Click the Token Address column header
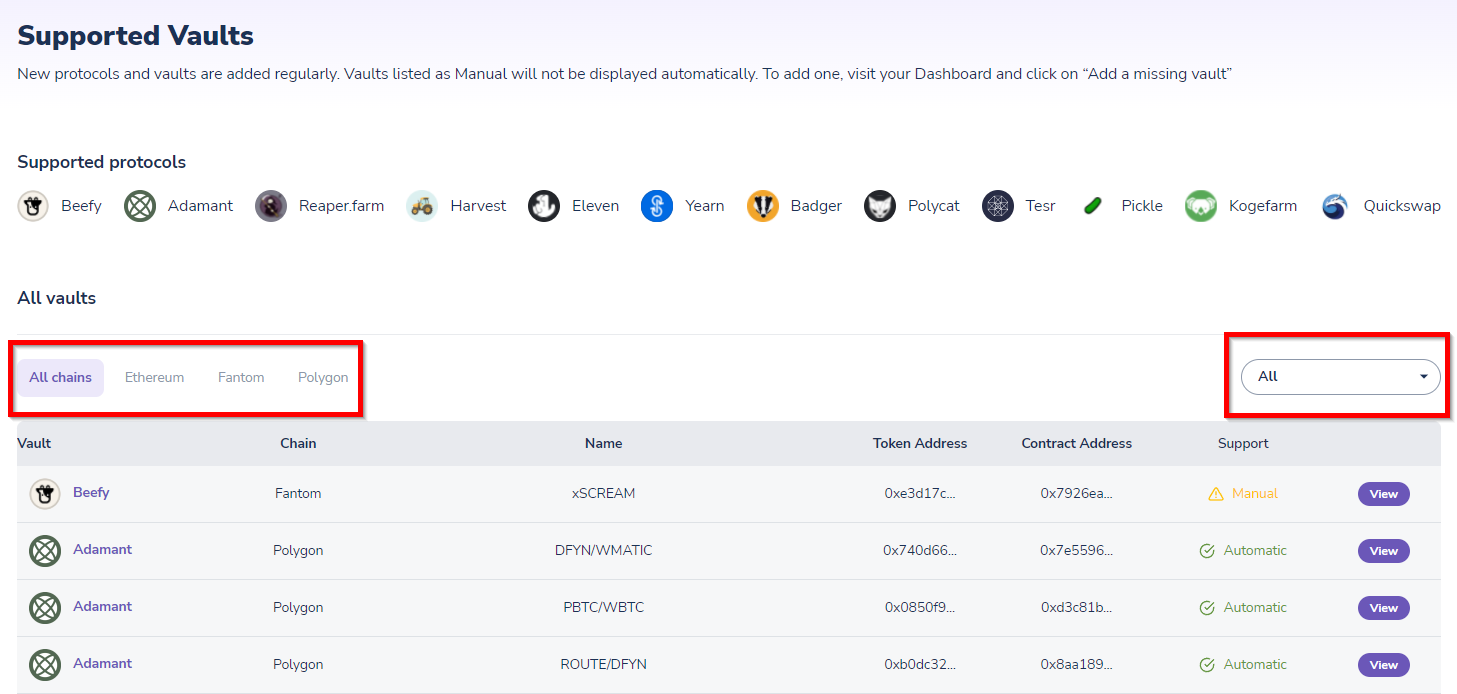The height and width of the screenshot is (694, 1457). point(920,443)
